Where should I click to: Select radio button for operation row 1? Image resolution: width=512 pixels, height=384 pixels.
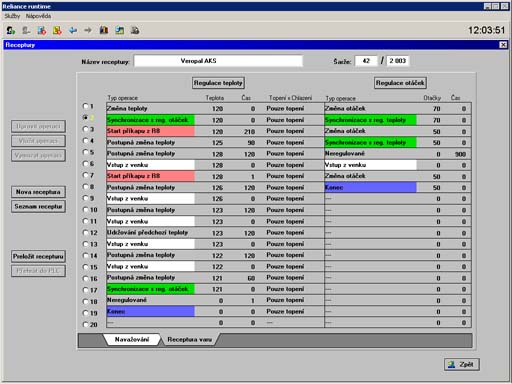tap(85, 106)
